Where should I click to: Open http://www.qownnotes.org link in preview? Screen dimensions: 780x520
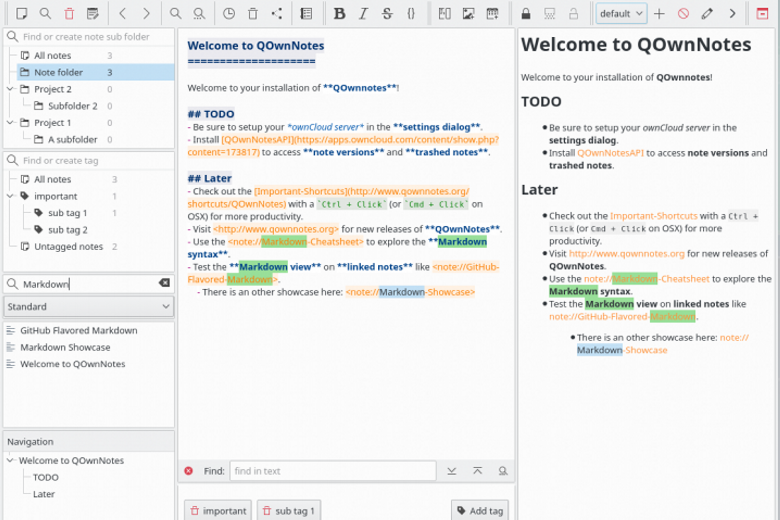pyautogui.click(x=627, y=254)
